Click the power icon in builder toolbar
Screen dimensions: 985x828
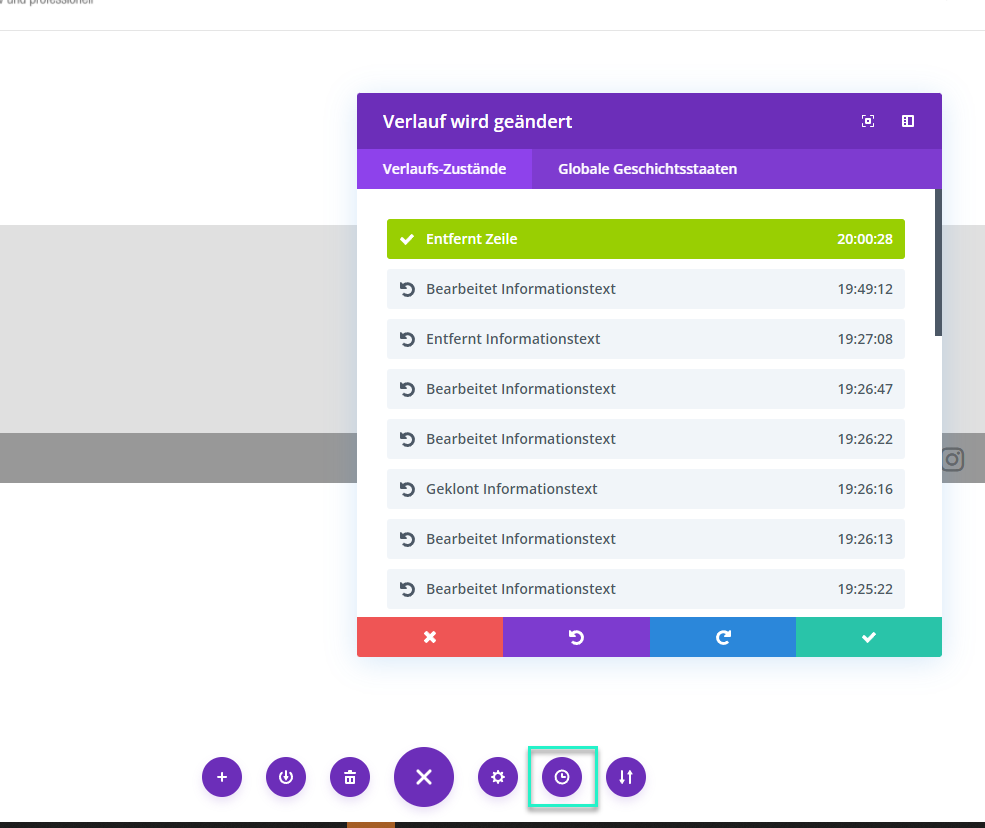pos(286,777)
